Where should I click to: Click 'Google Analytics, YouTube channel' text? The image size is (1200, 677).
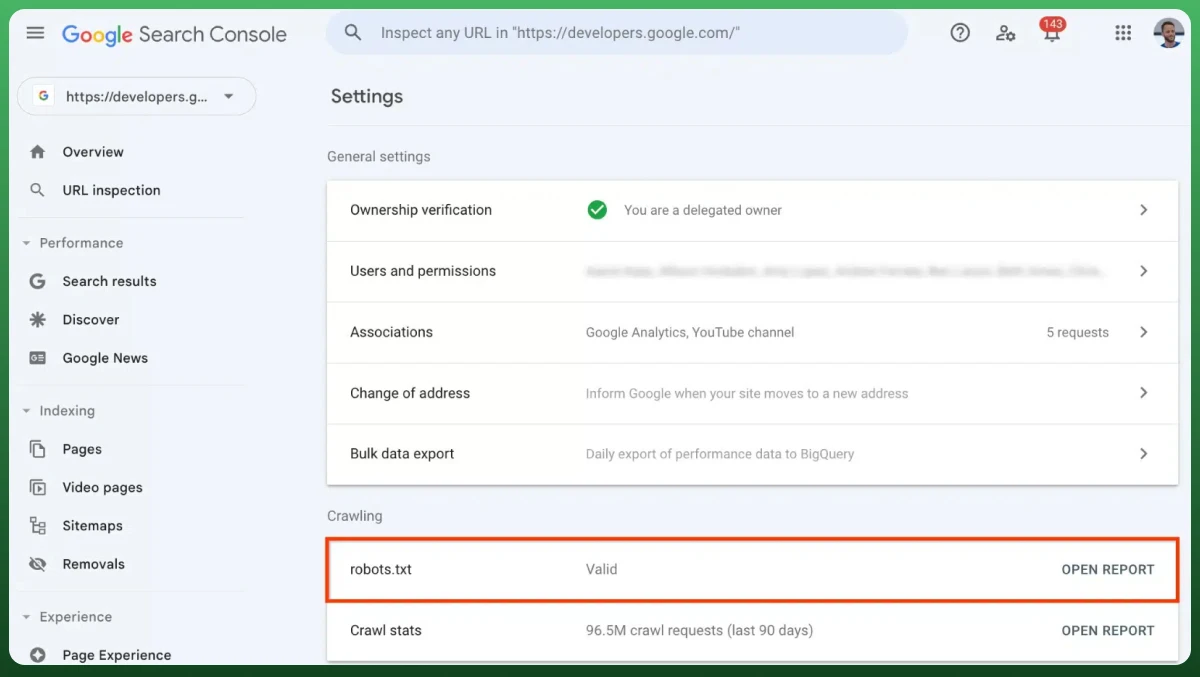[690, 332]
